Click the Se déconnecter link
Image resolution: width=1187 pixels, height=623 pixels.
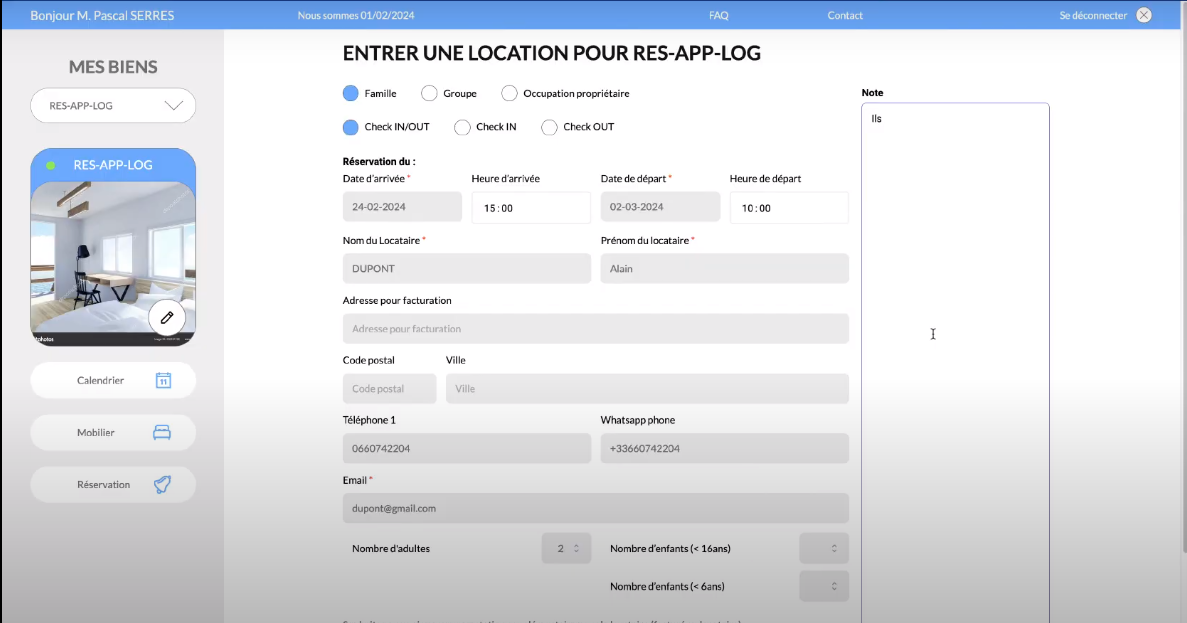(x=1093, y=15)
